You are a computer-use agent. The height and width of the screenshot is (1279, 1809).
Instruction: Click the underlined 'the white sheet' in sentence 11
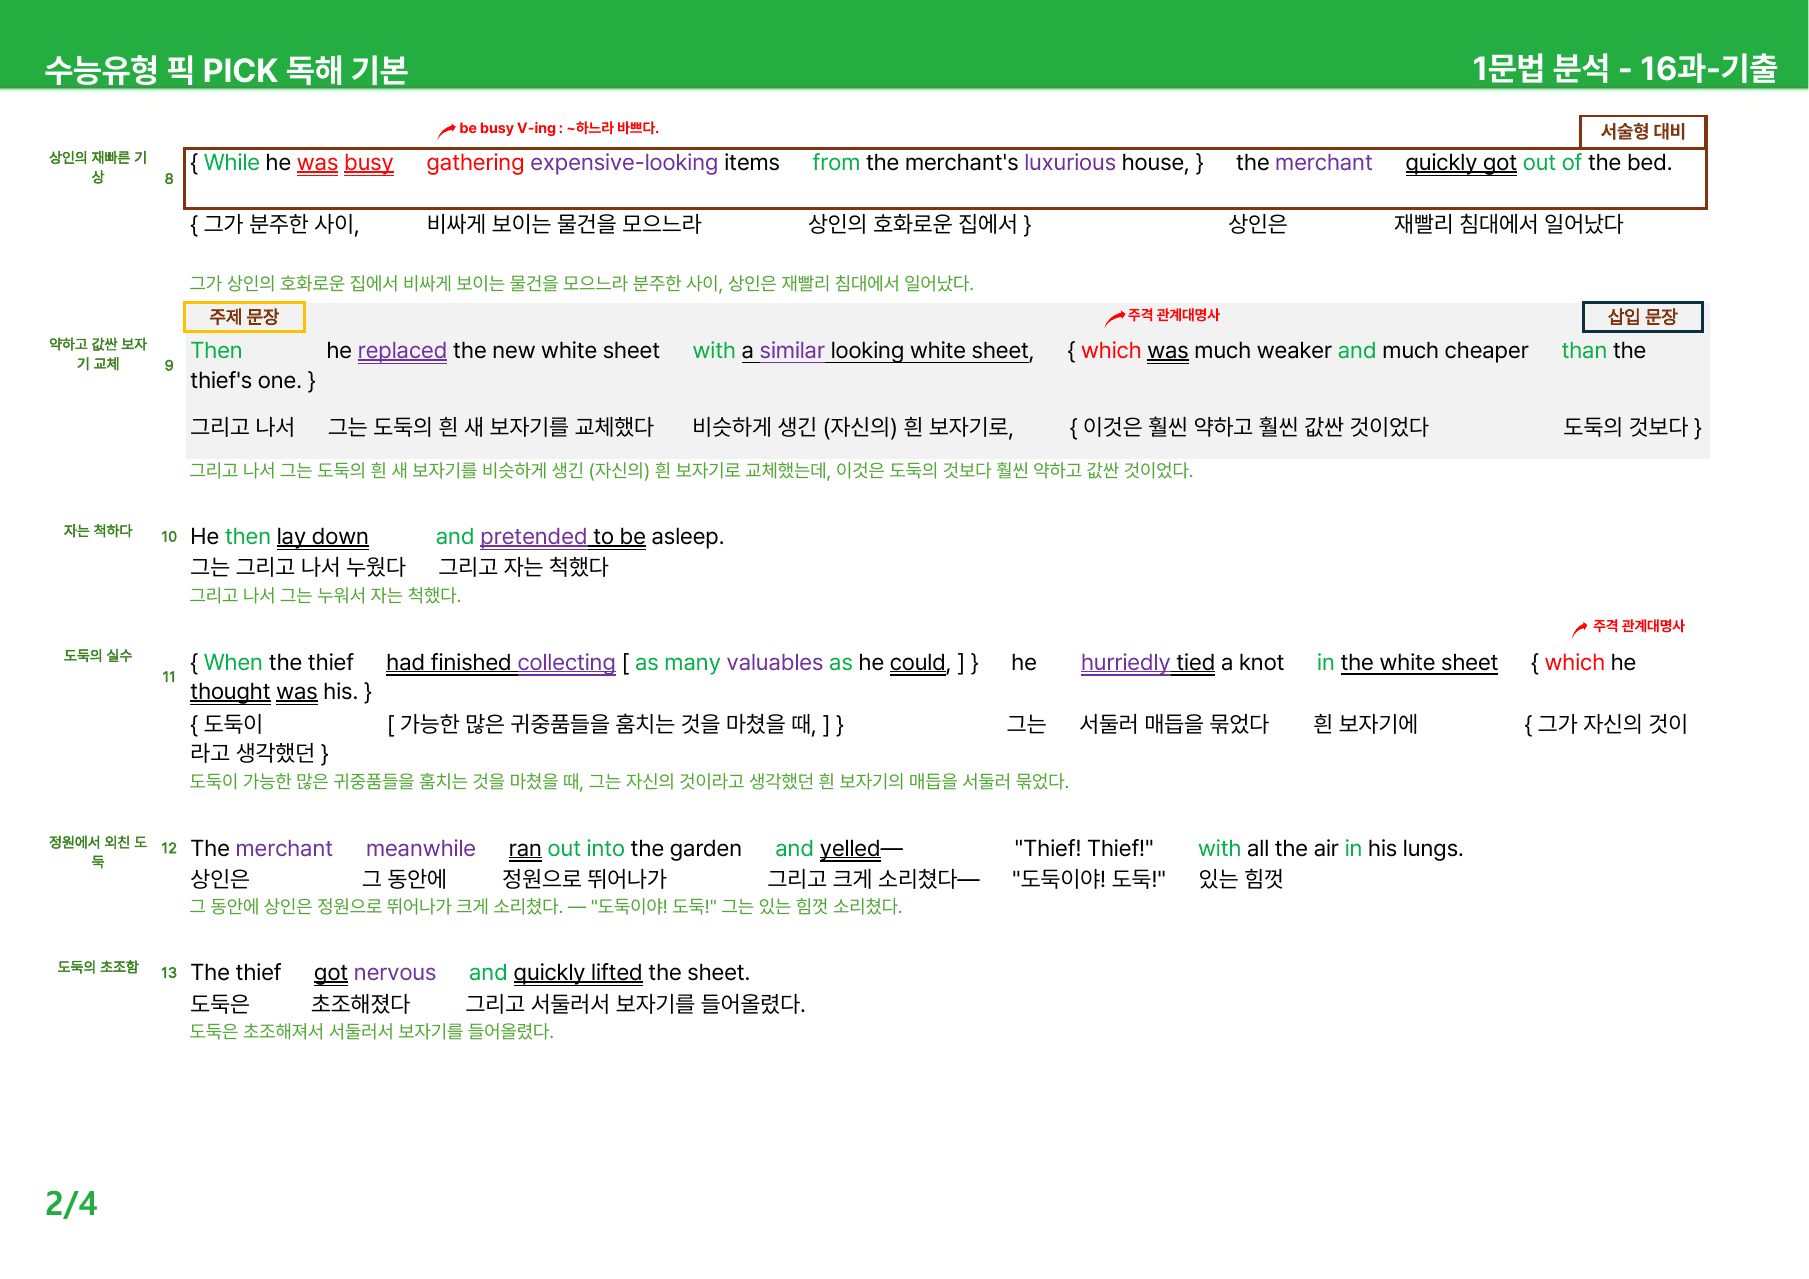[x=1419, y=663]
